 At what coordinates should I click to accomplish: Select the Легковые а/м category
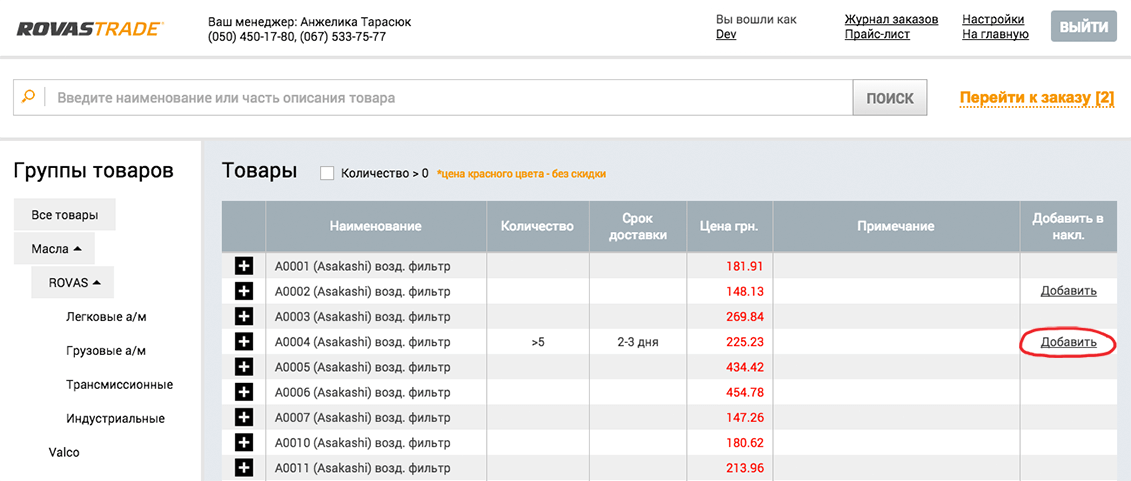[x=111, y=317]
